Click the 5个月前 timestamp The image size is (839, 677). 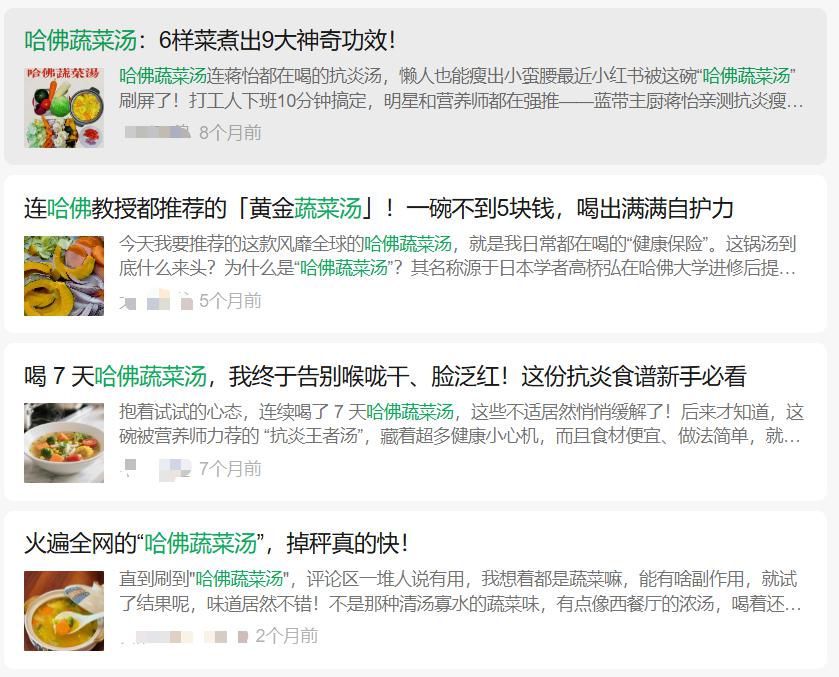(x=230, y=300)
